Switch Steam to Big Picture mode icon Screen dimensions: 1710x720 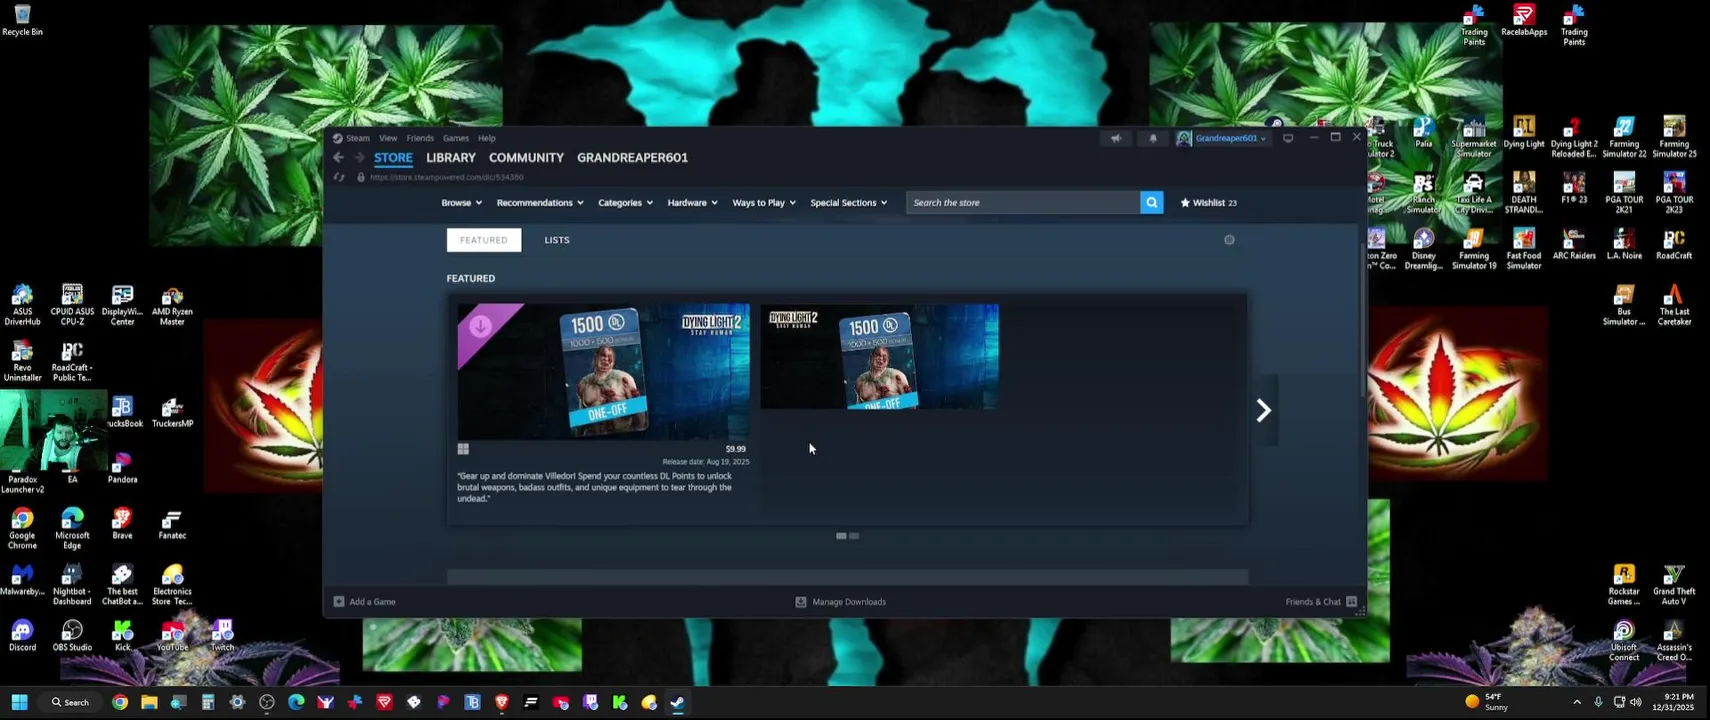[x=1288, y=138]
